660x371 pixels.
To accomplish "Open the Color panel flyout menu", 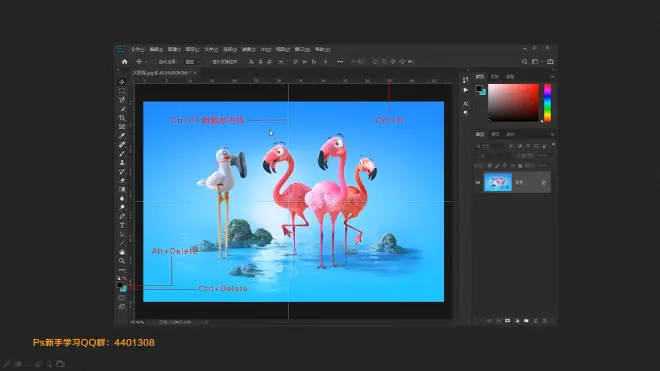I will pyautogui.click(x=552, y=77).
